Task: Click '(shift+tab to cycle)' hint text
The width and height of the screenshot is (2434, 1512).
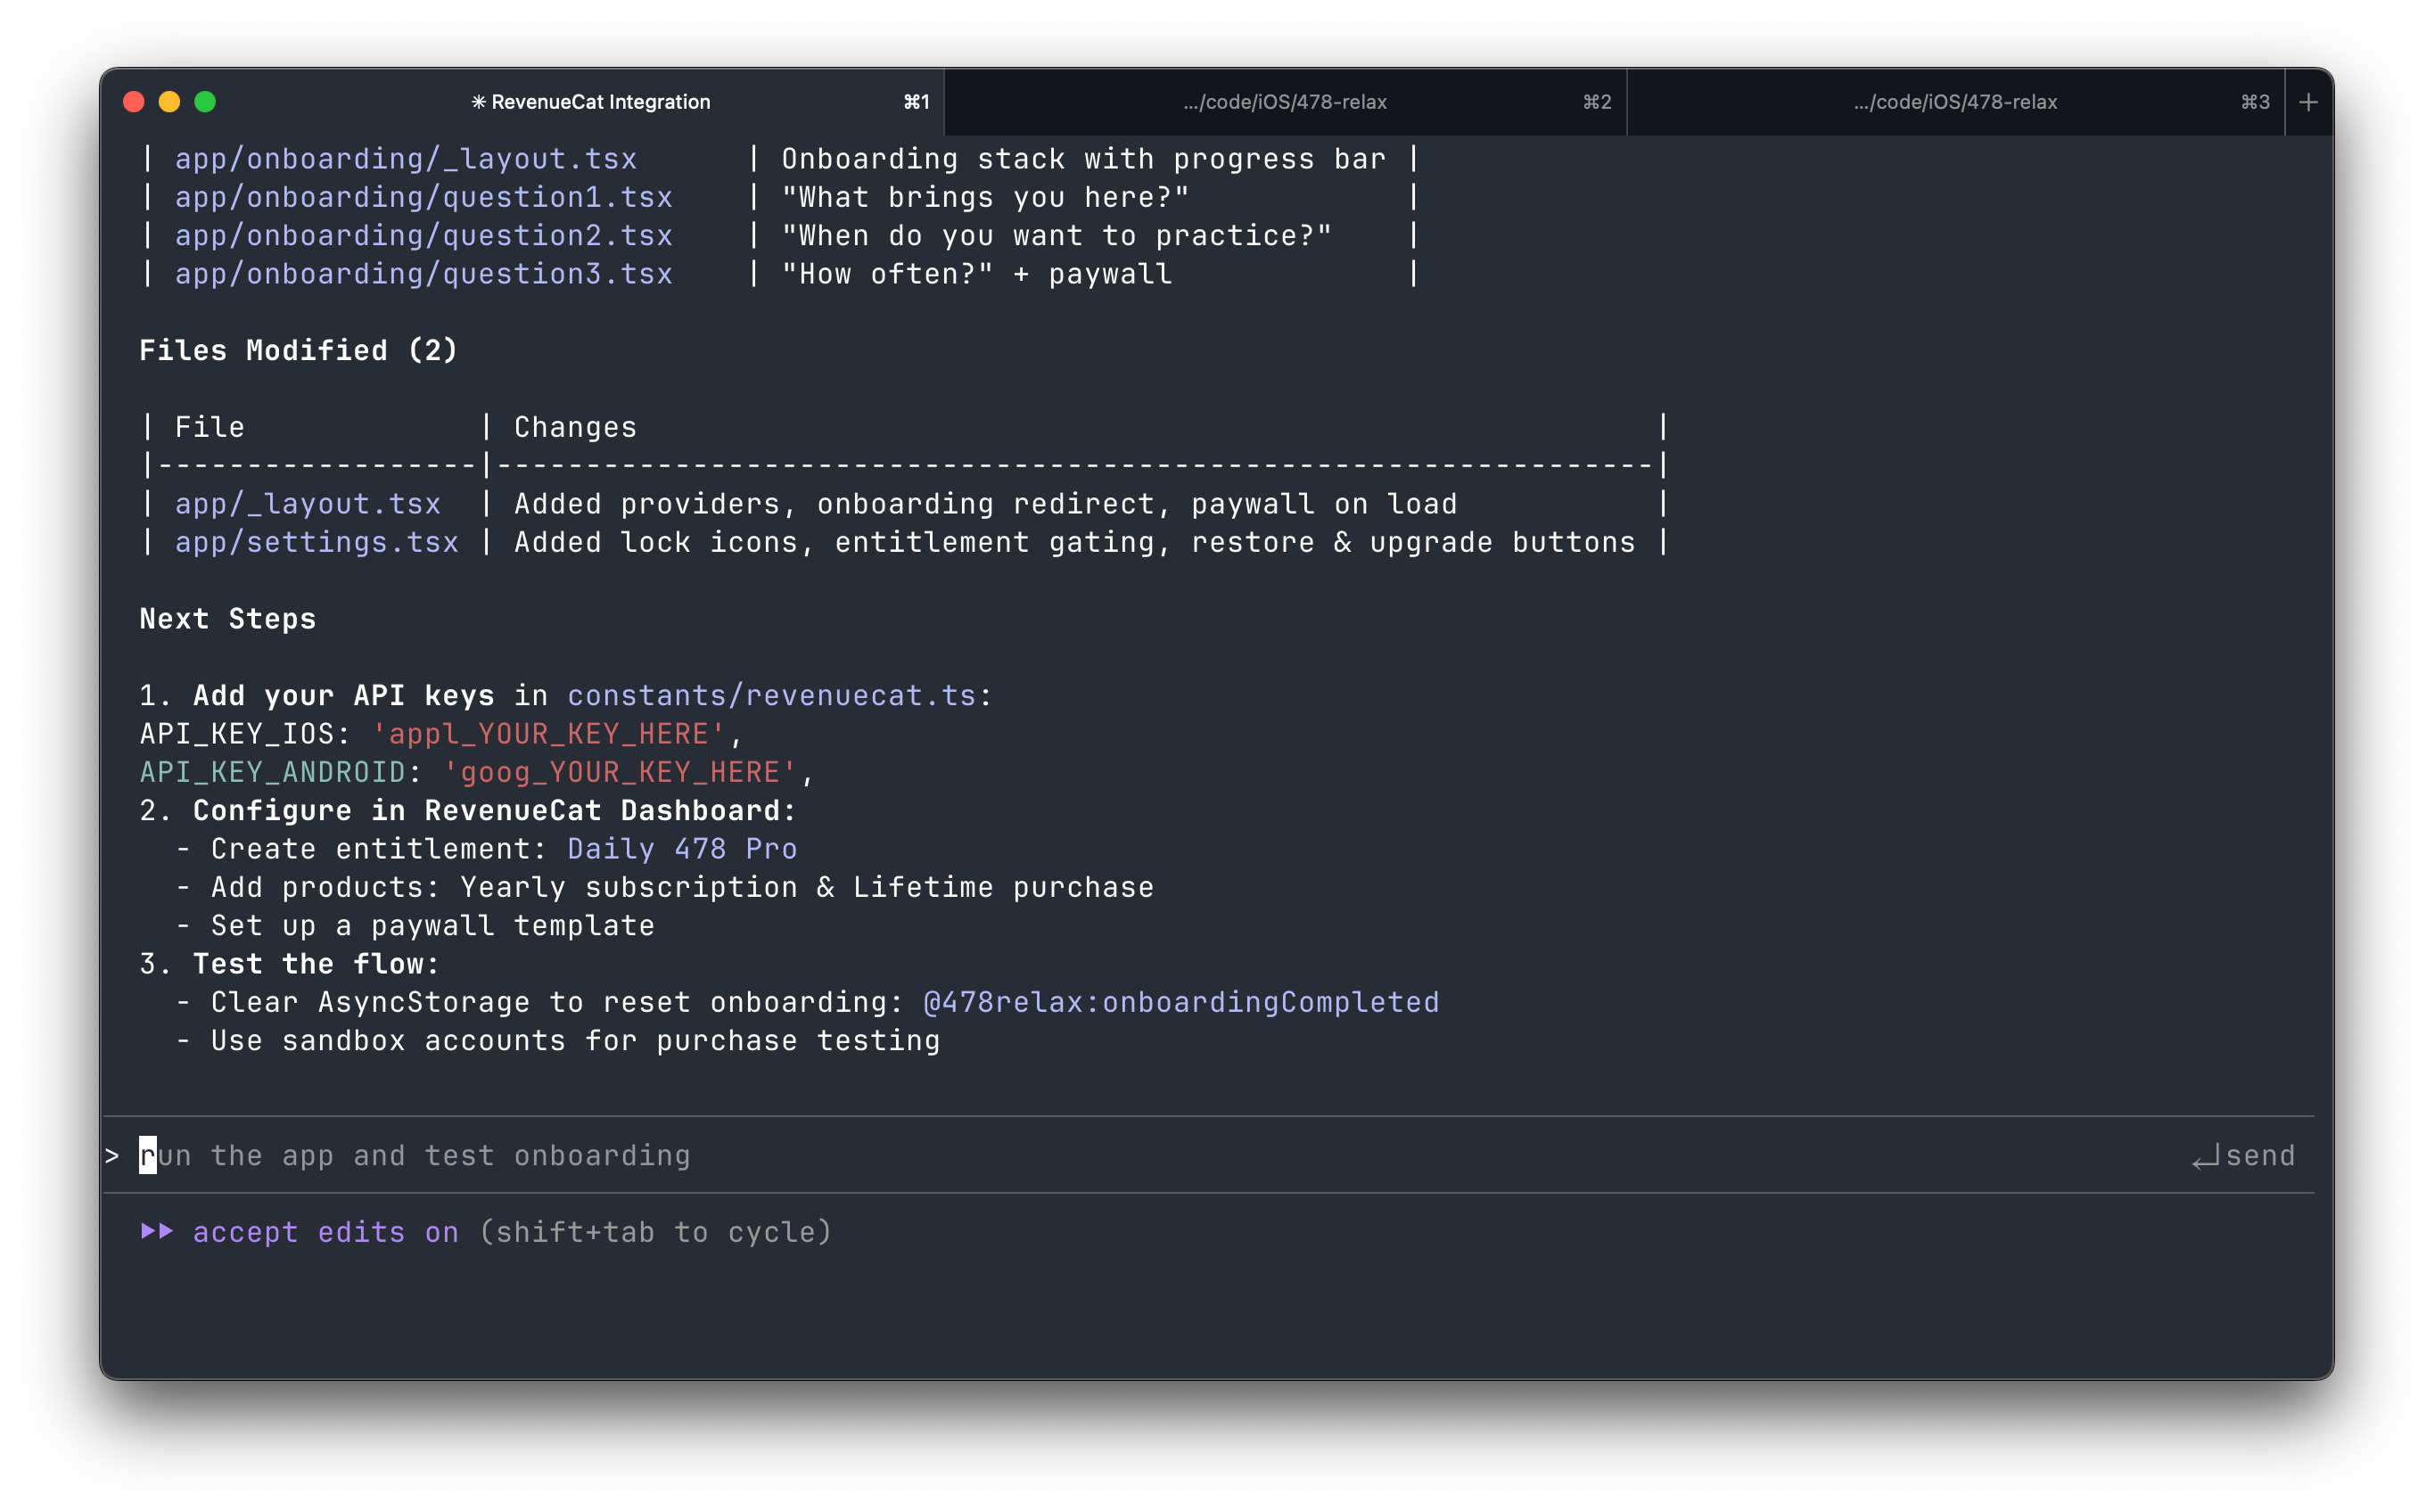Action: [x=655, y=1232]
